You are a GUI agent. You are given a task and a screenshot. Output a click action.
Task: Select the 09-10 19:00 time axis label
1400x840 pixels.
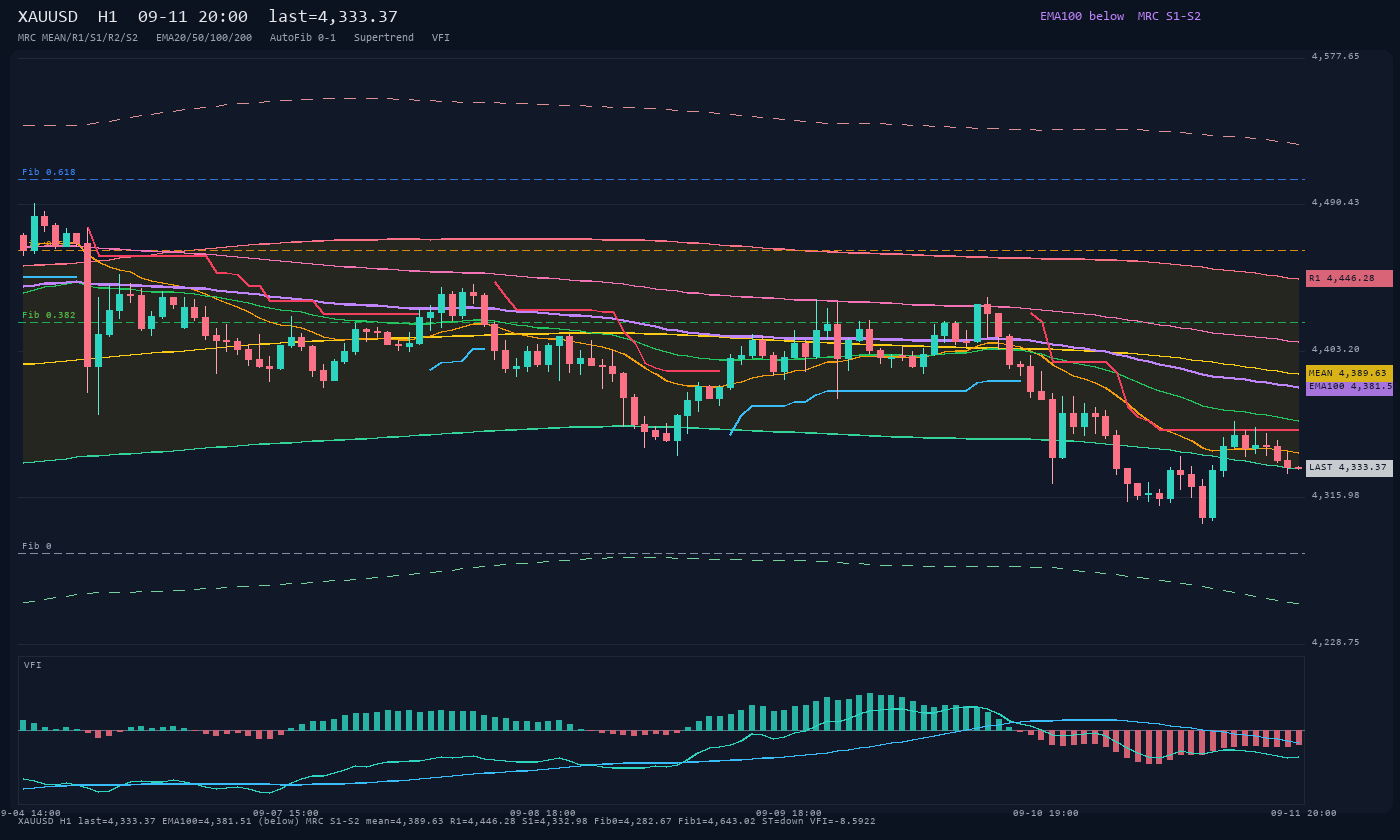[1046, 813]
